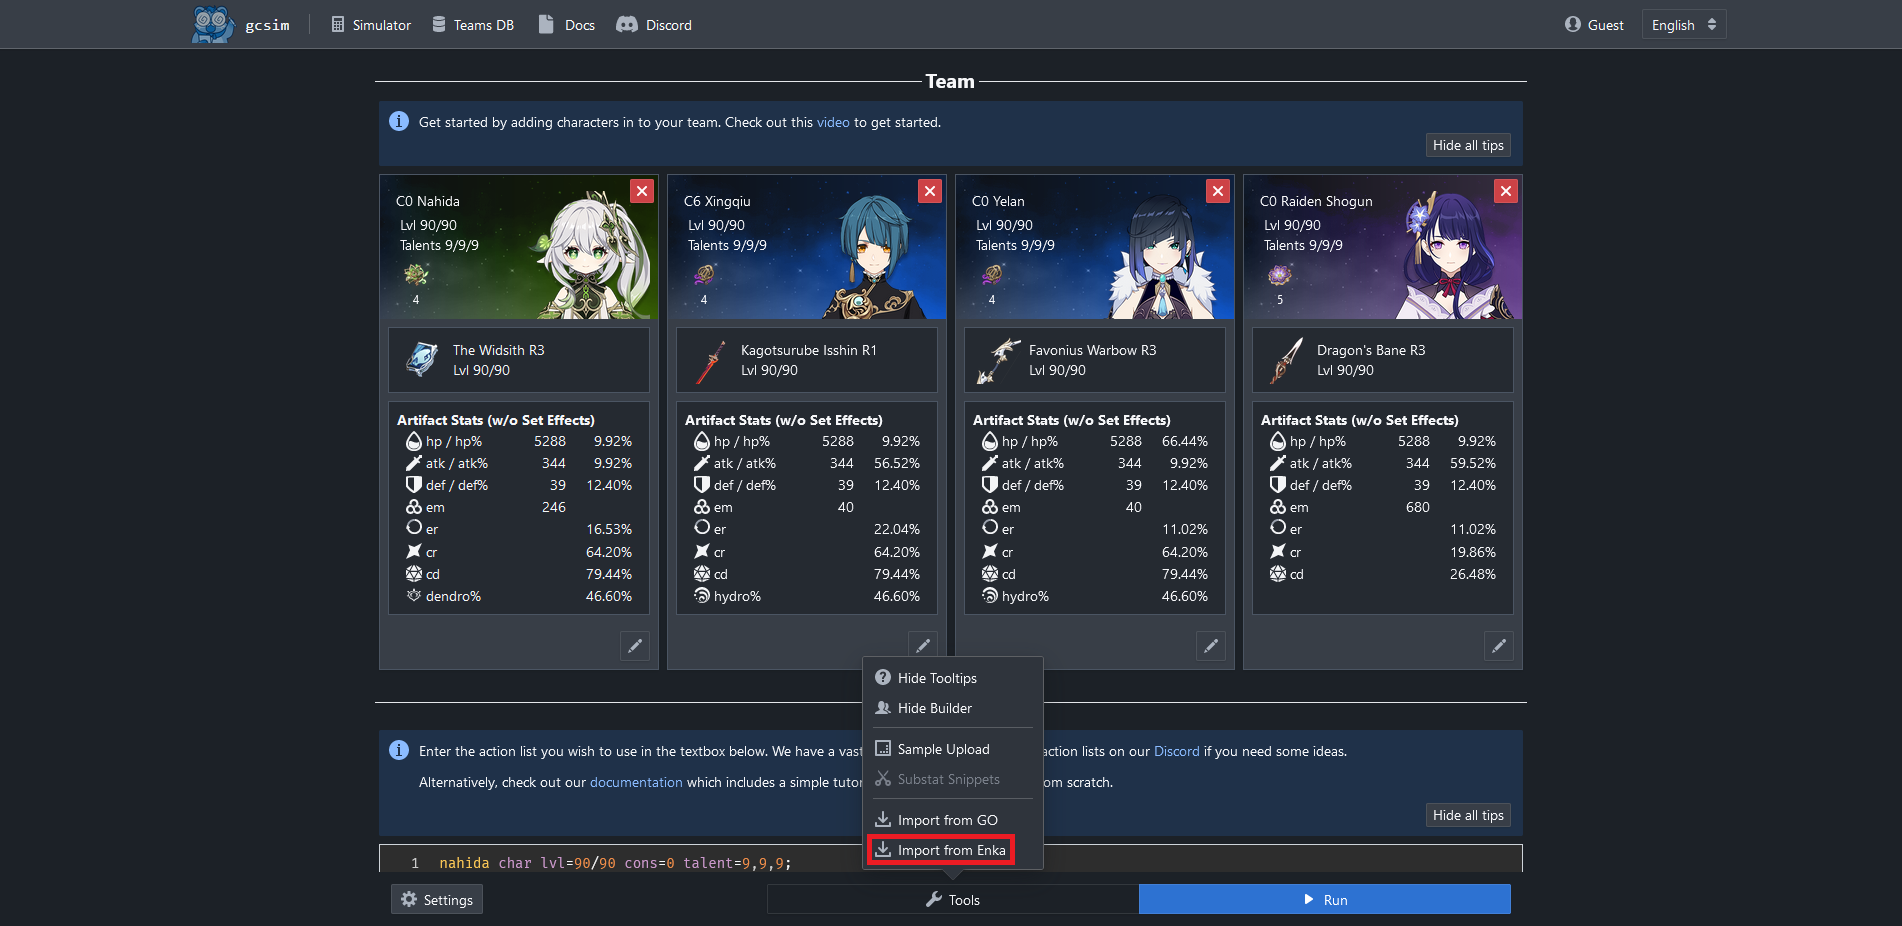Remove Nahida with the red X icon
Viewport: 1902px width, 926px height.
[642, 191]
